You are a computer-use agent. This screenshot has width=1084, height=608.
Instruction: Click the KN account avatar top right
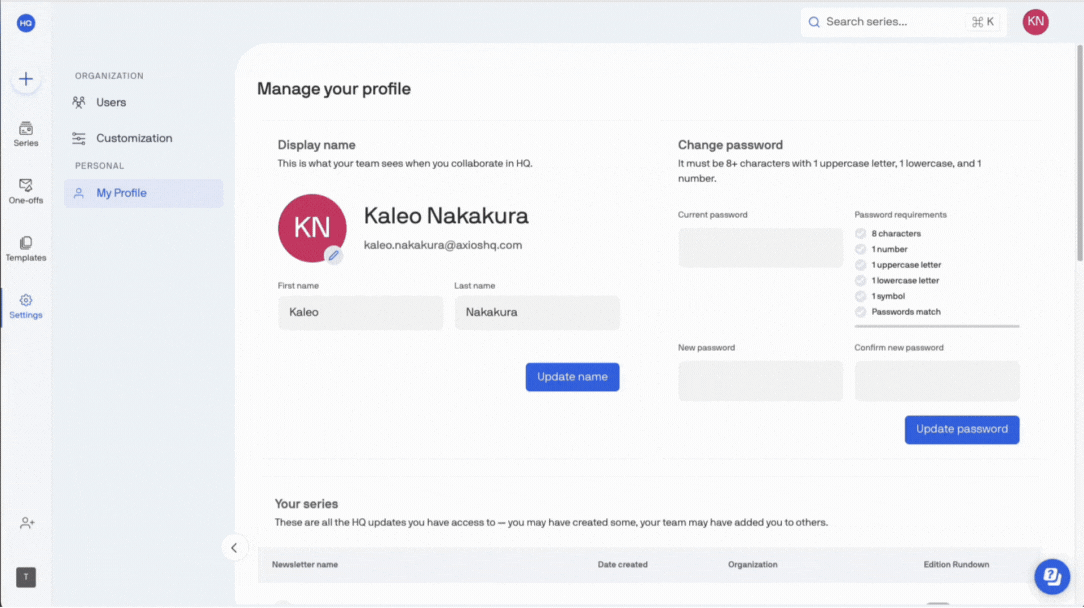1035,22
